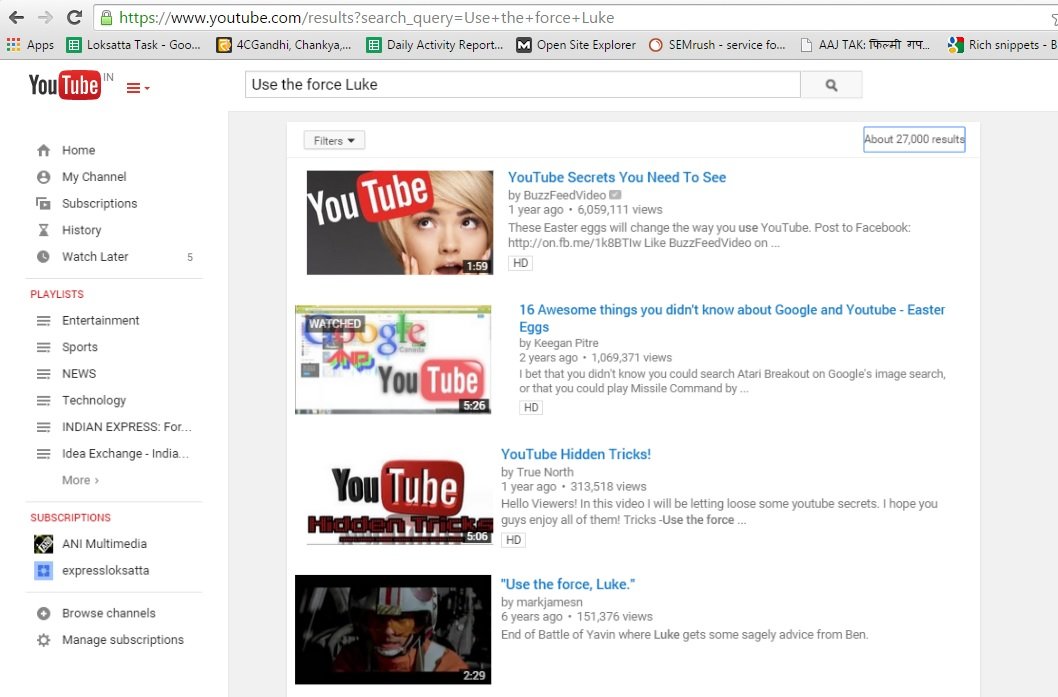This screenshot has height=697, width=1058.
Task: Click the search box containing 'Use the force Luke'
Action: (x=522, y=85)
